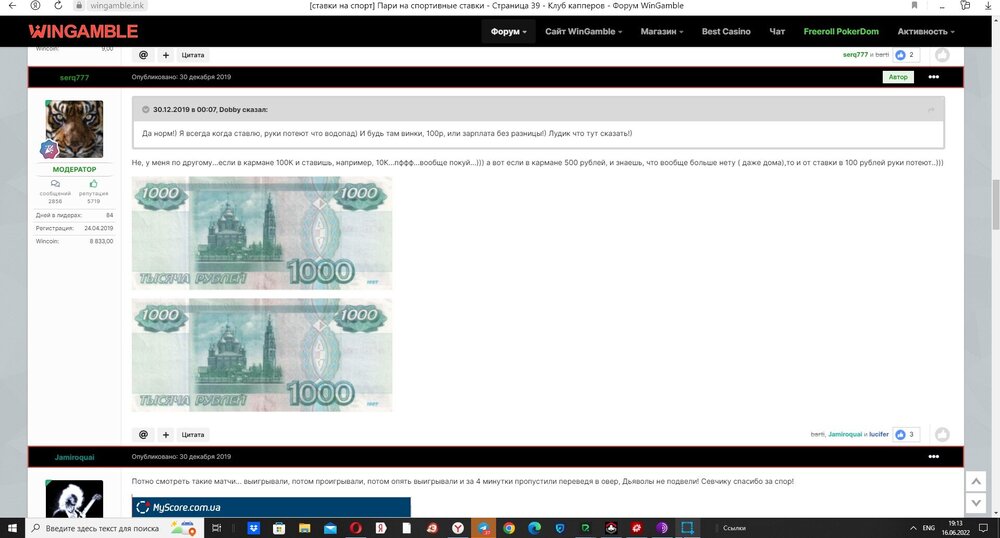Image resolution: width=1000 pixels, height=538 pixels.
Task: Open Jamiroquai profile from post header
Action: [74, 457]
